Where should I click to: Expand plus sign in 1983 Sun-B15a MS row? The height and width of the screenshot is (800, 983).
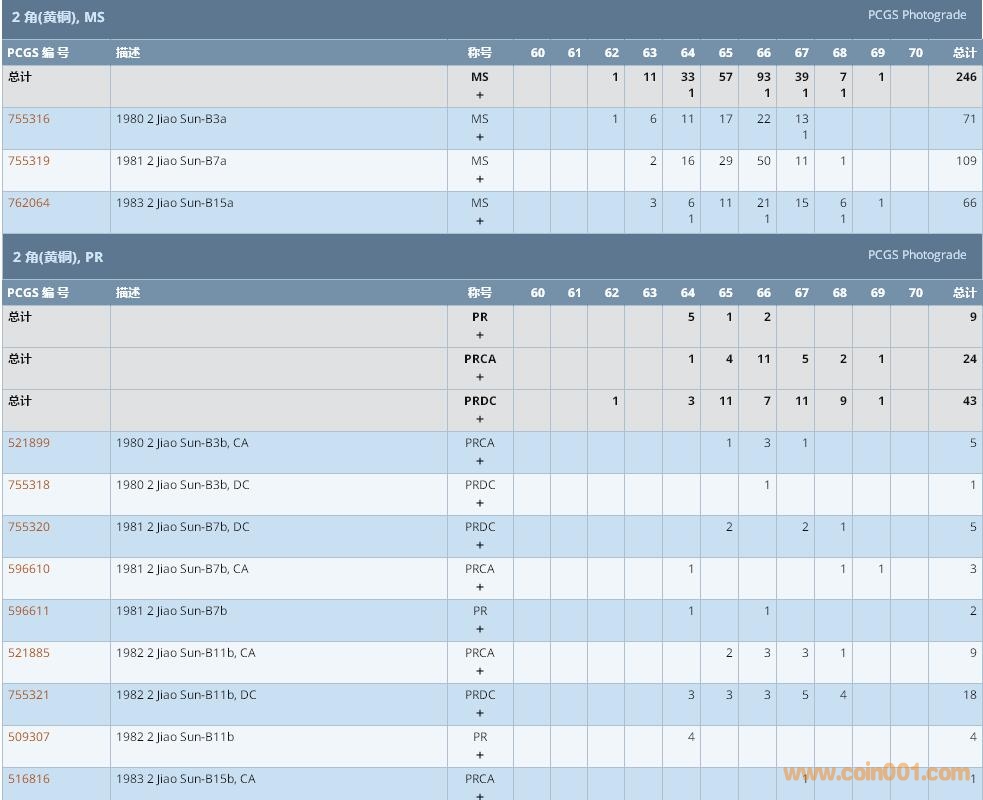coord(480,222)
